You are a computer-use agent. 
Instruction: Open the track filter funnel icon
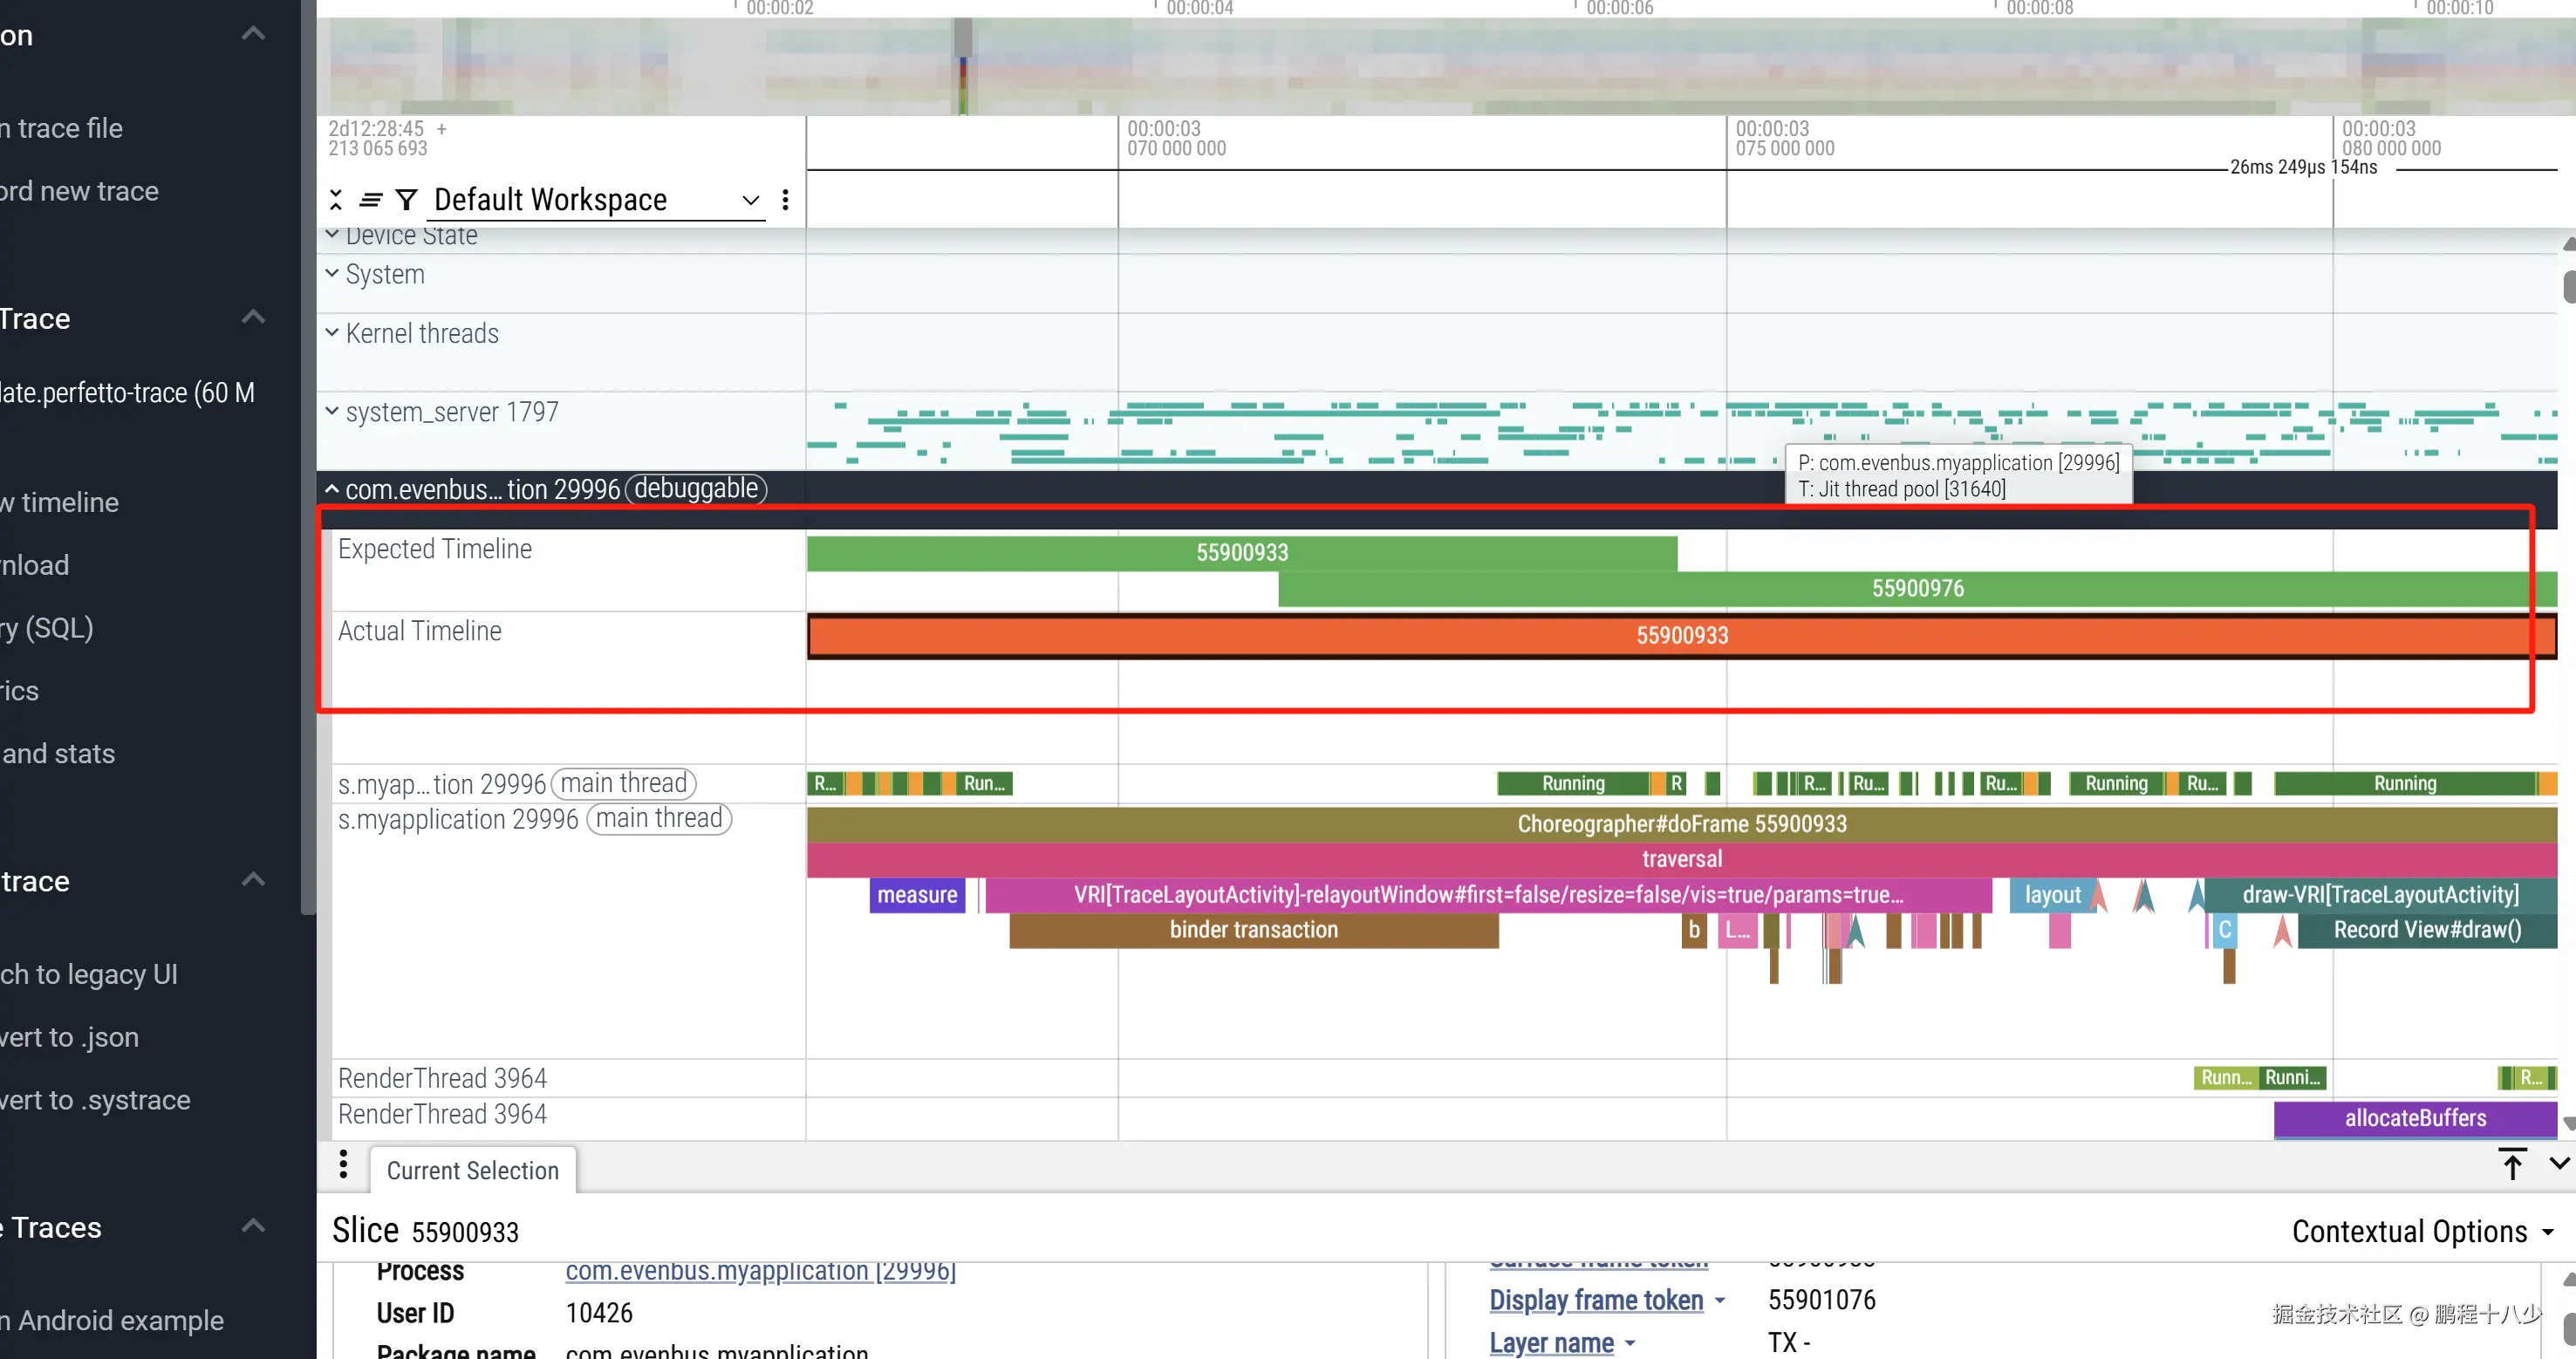pyautogui.click(x=406, y=200)
